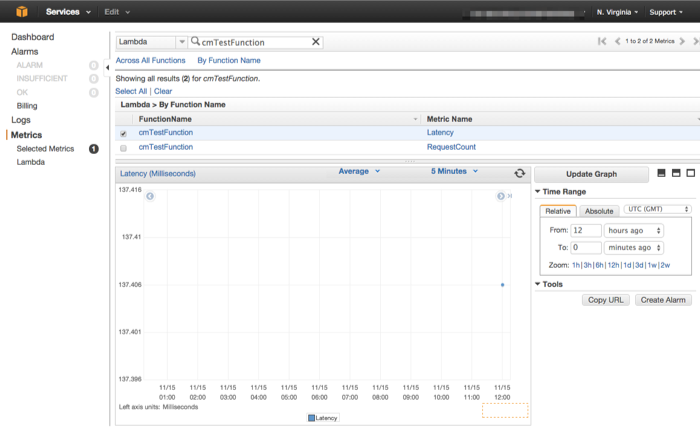700x429 pixels.
Task: Open Lambda metrics in sidebar
Action: pos(31,162)
